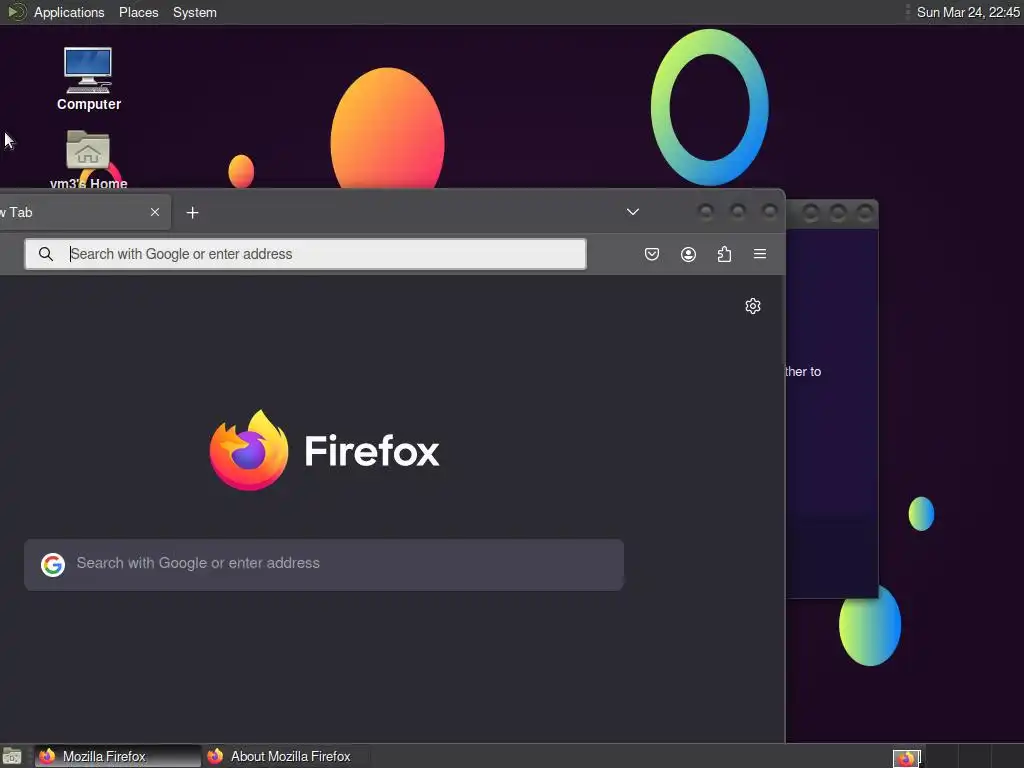1024x768 pixels.
Task: Focus the top address bar field
Action: tap(306, 254)
